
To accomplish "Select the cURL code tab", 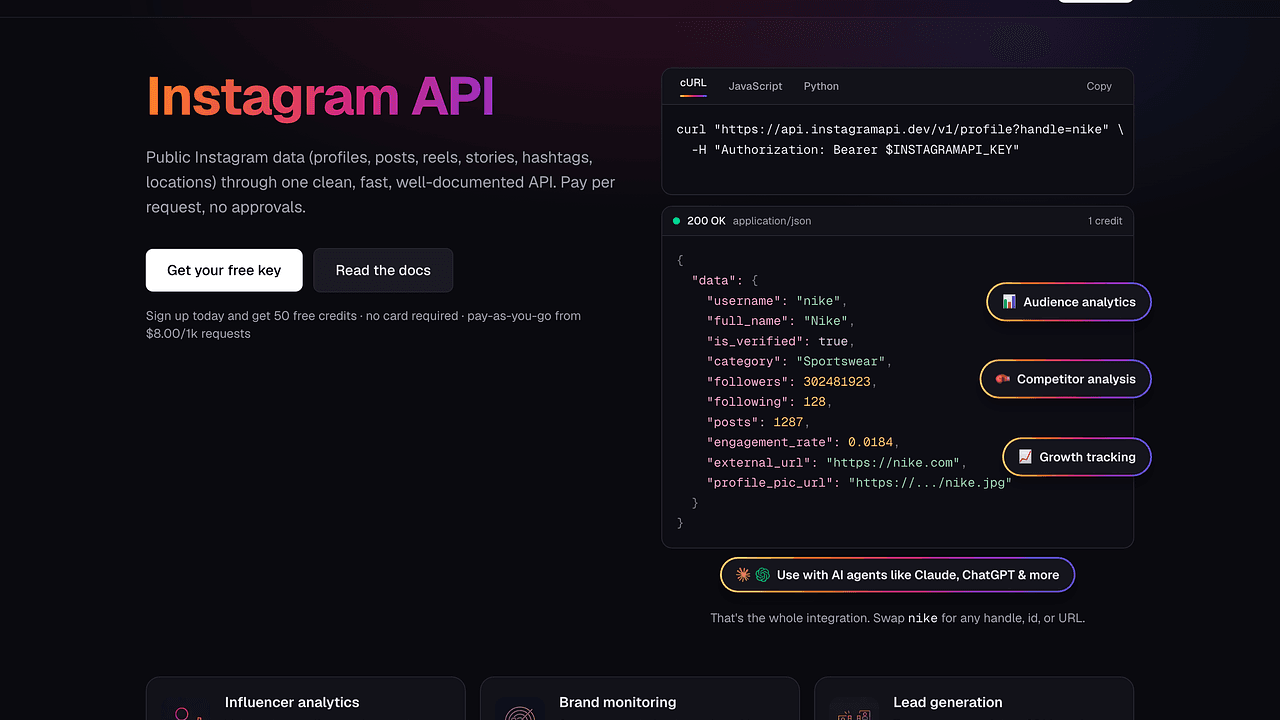I will tap(693, 85).
